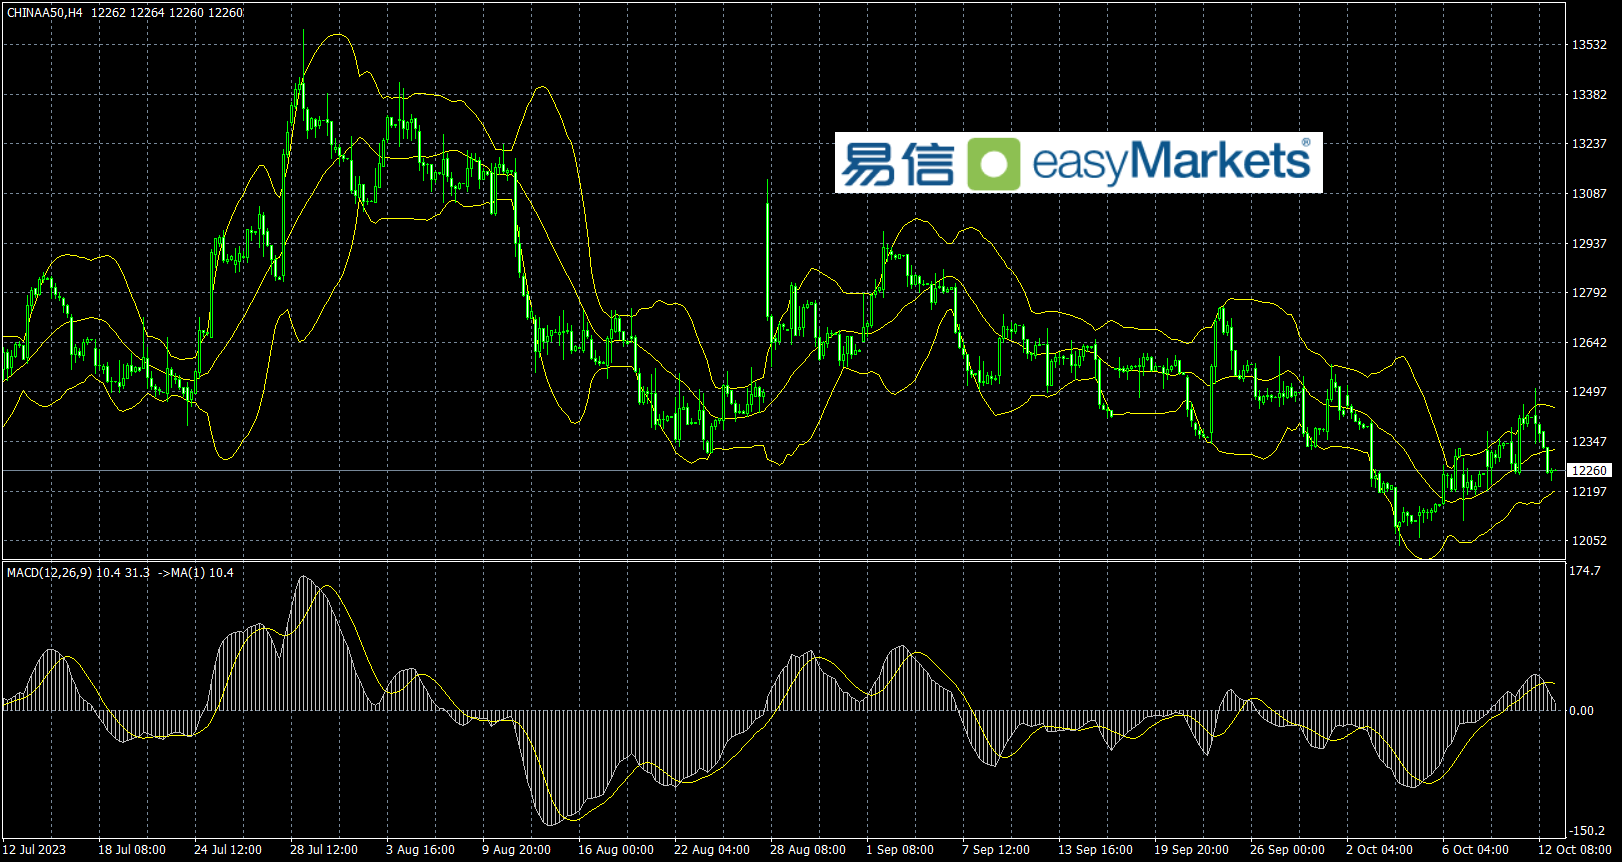Click the 7 Sep 12:00 time label

[996, 850]
